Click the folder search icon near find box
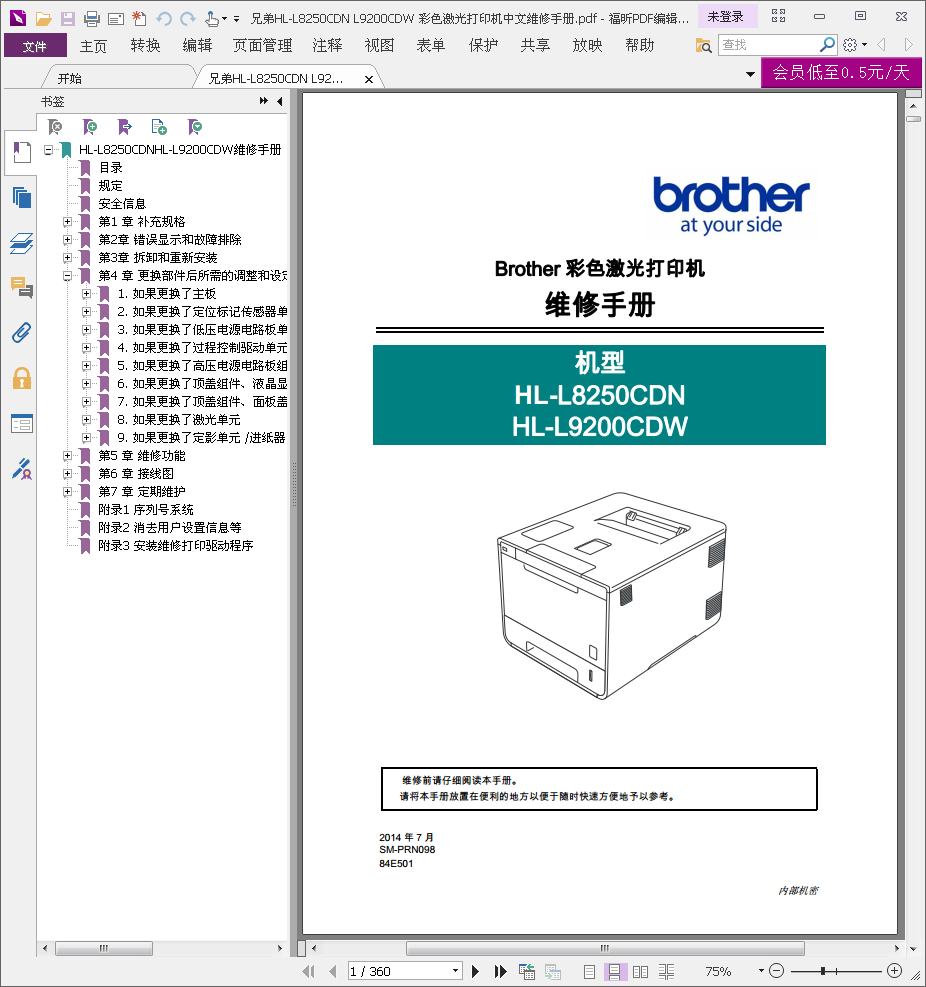The height and width of the screenshot is (987, 926). pyautogui.click(x=703, y=45)
